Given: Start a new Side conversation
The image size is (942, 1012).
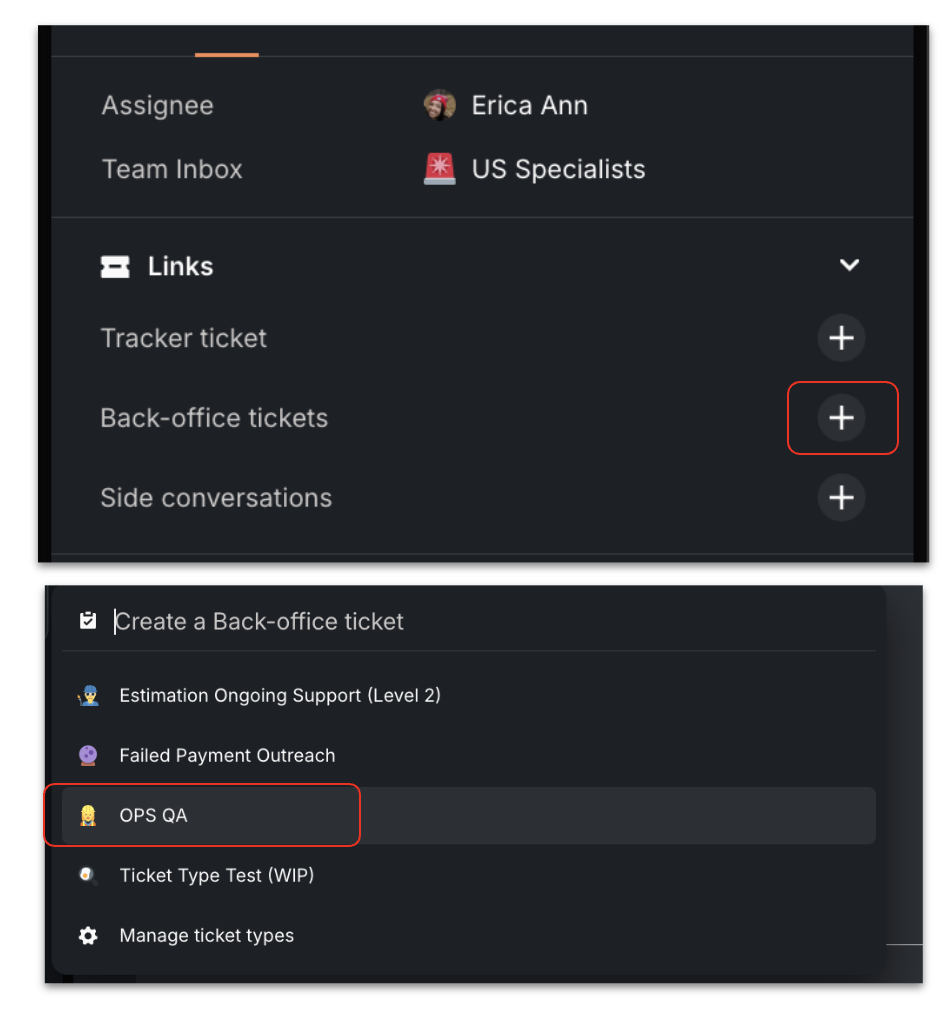Looking at the screenshot, I should click(x=841, y=497).
